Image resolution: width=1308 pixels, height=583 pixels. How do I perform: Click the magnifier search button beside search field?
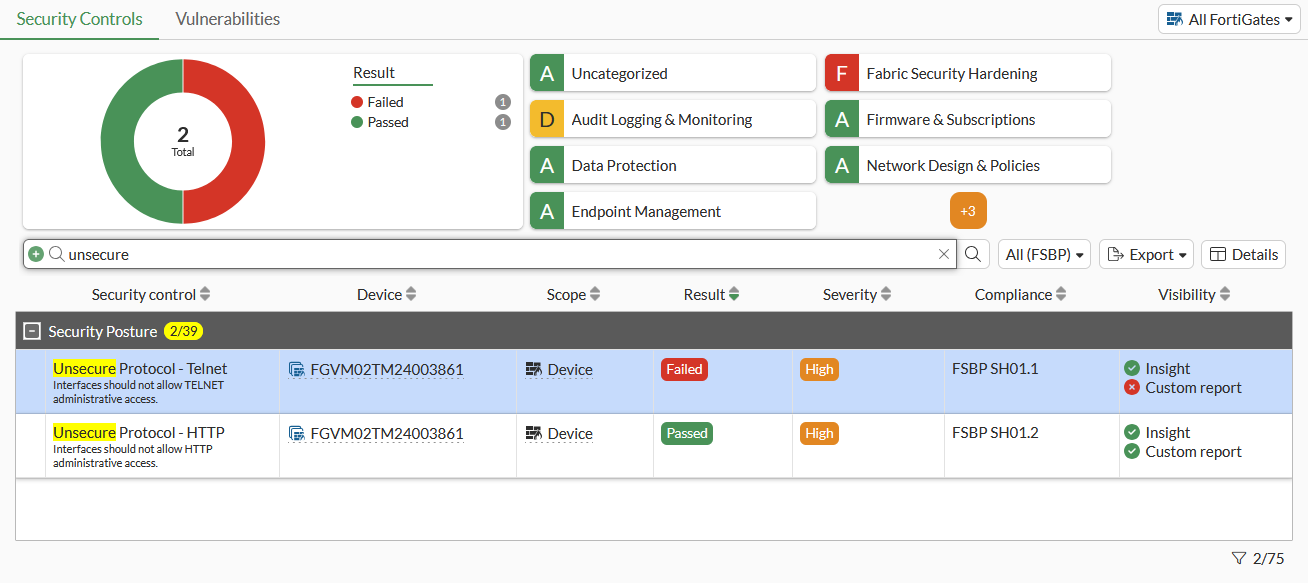[972, 254]
